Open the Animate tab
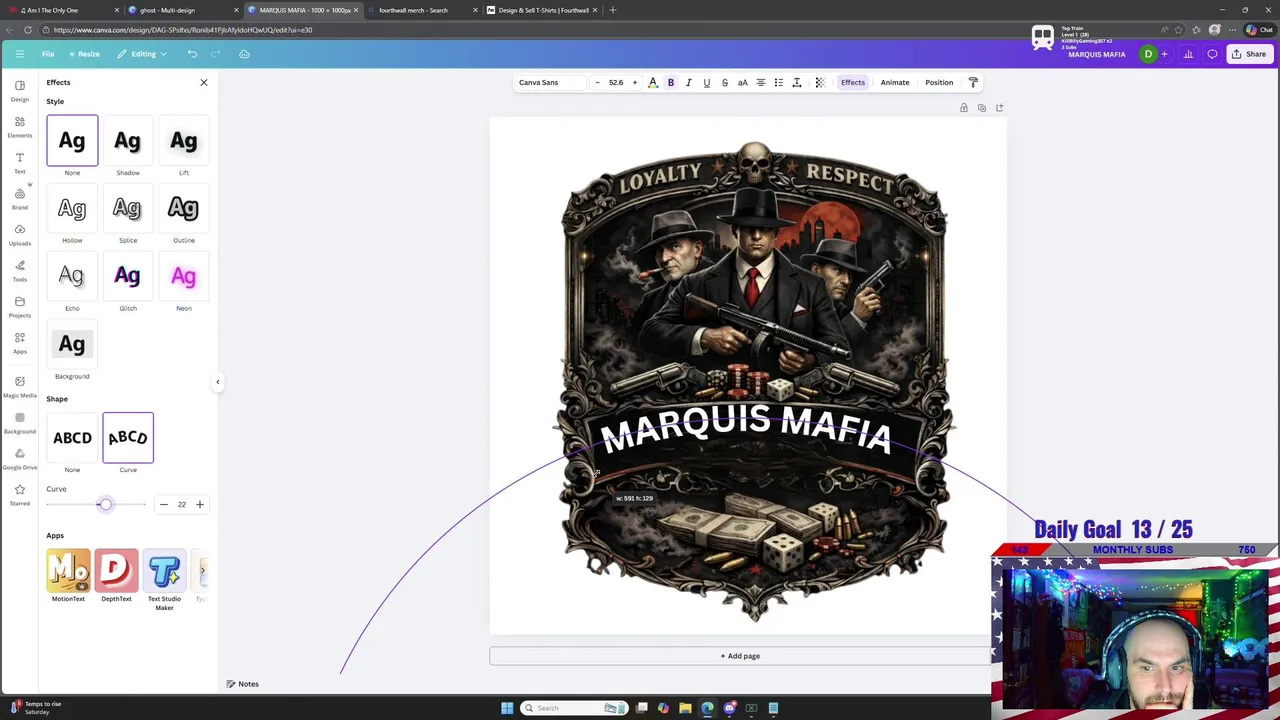This screenshot has width=1280, height=720. (x=895, y=82)
